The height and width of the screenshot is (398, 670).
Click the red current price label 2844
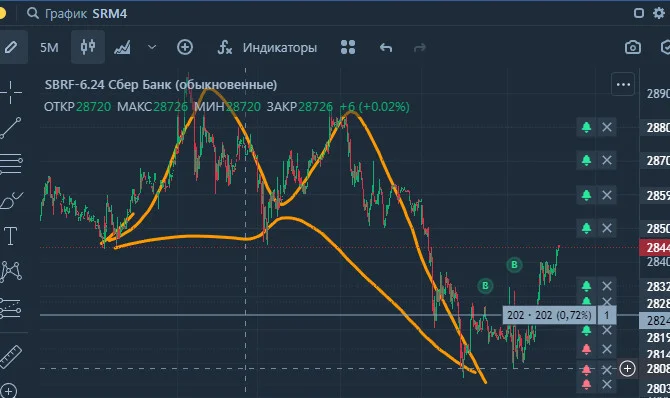(x=655, y=248)
